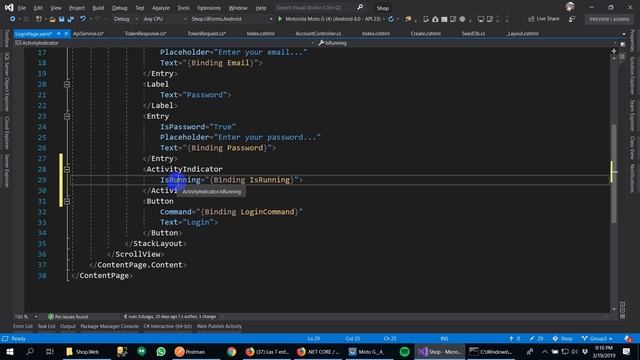Click the Search Visual Studio input box
This screenshot has width=640, height=360.
click(314, 7)
